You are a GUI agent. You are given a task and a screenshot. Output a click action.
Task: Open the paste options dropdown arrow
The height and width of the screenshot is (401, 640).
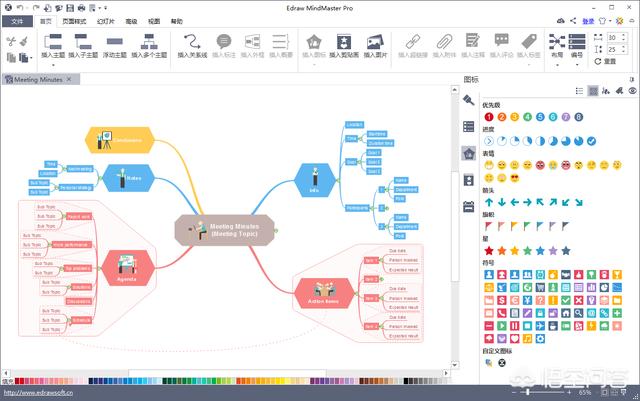[x=31, y=58]
